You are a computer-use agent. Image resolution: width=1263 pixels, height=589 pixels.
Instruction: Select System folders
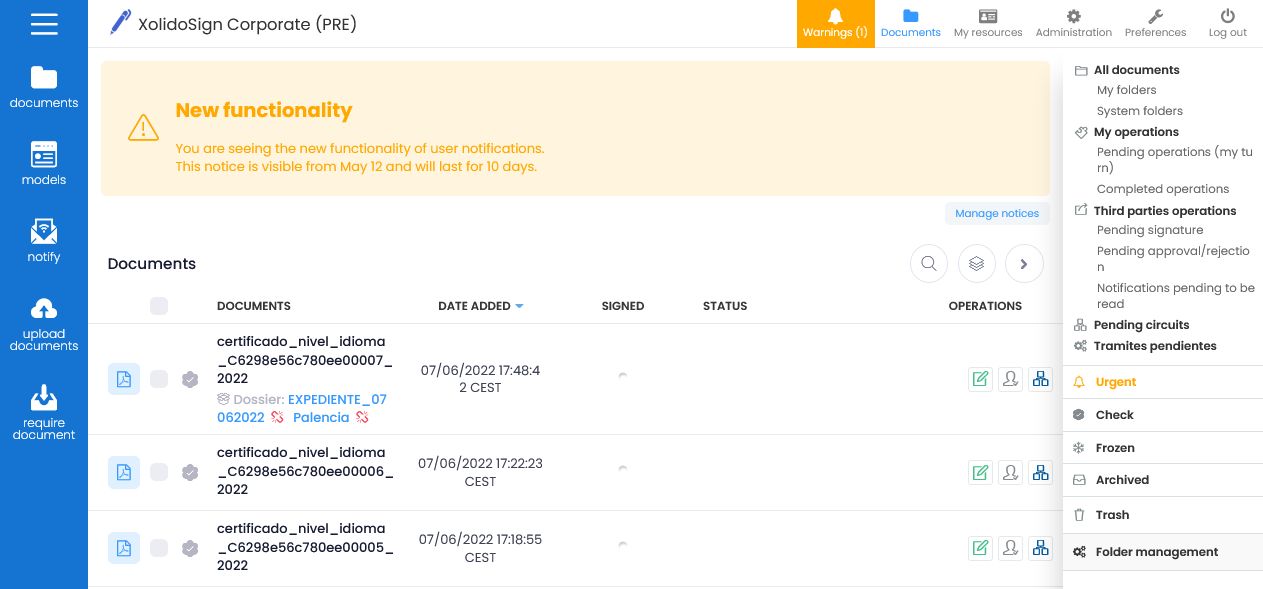click(x=1139, y=111)
